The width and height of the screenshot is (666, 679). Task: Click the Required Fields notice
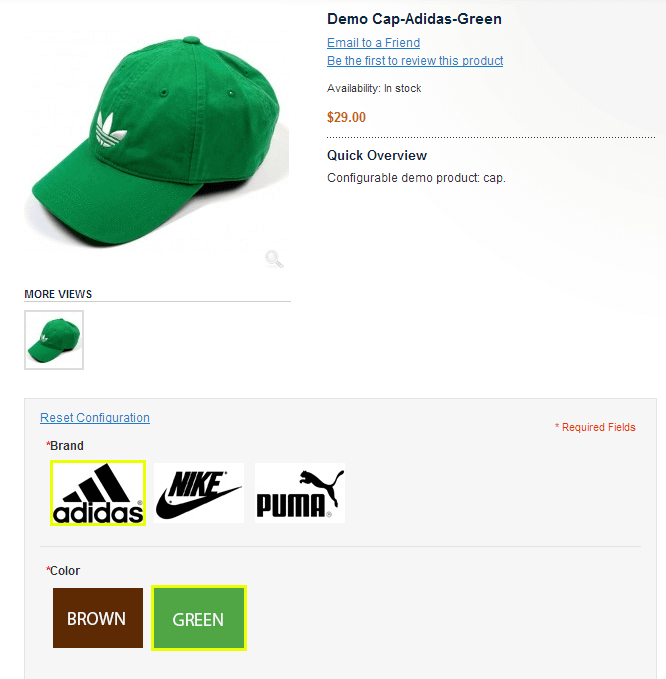click(x=595, y=427)
